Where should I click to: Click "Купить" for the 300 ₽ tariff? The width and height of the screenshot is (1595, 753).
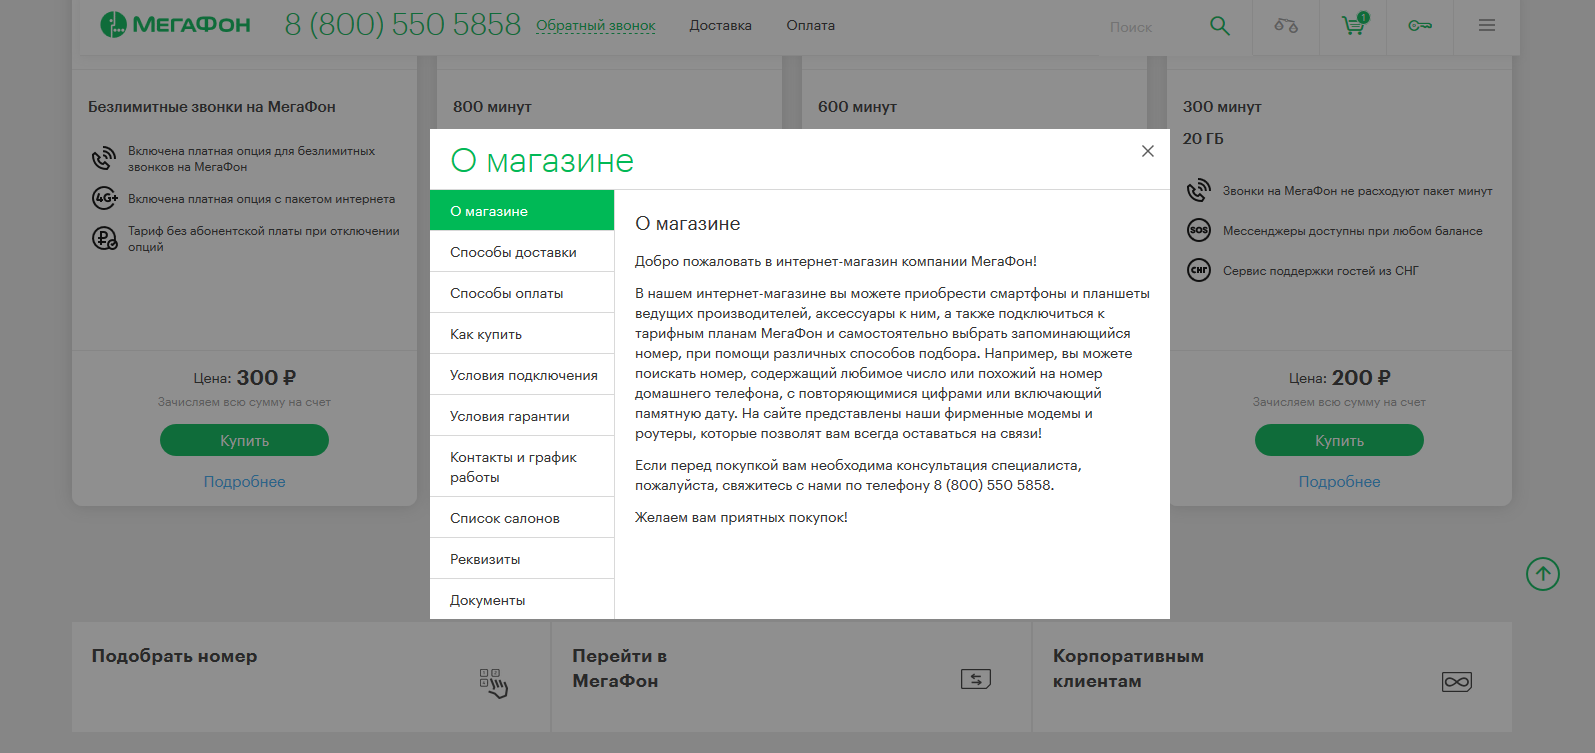[244, 440]
